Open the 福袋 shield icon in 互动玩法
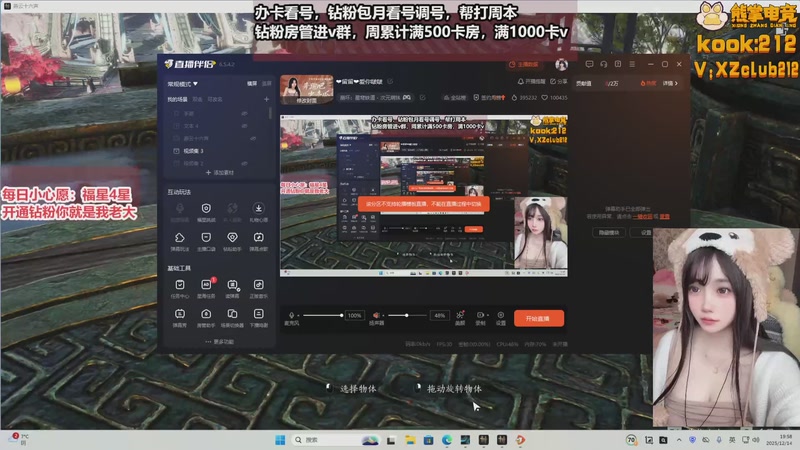The width and height of the screenshot is (800, 450). pos(206,208)
